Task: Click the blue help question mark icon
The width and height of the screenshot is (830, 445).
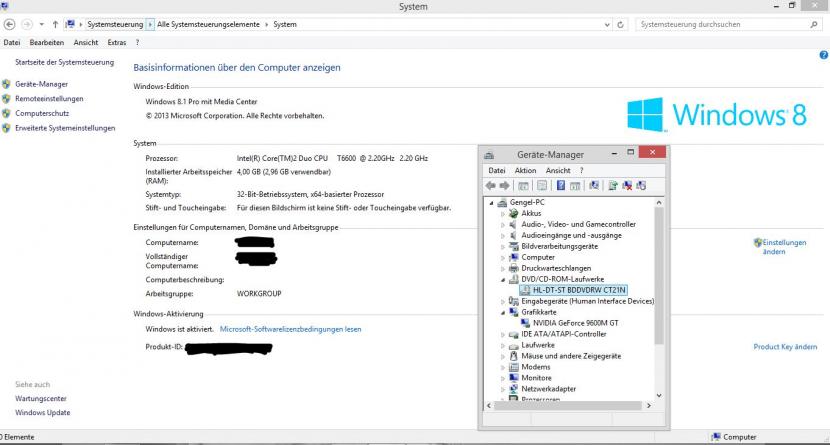Action: [x=823, y=56]
